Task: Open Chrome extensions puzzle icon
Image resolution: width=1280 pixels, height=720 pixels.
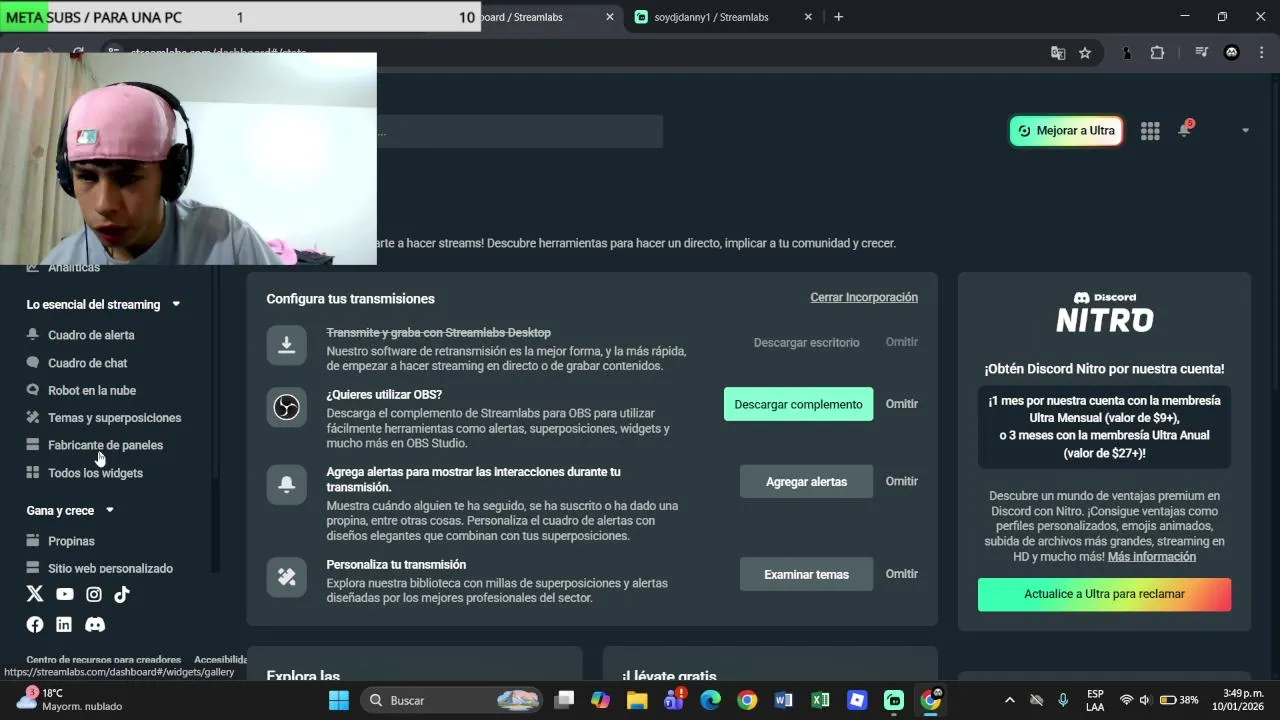Action: [1157, 53]
